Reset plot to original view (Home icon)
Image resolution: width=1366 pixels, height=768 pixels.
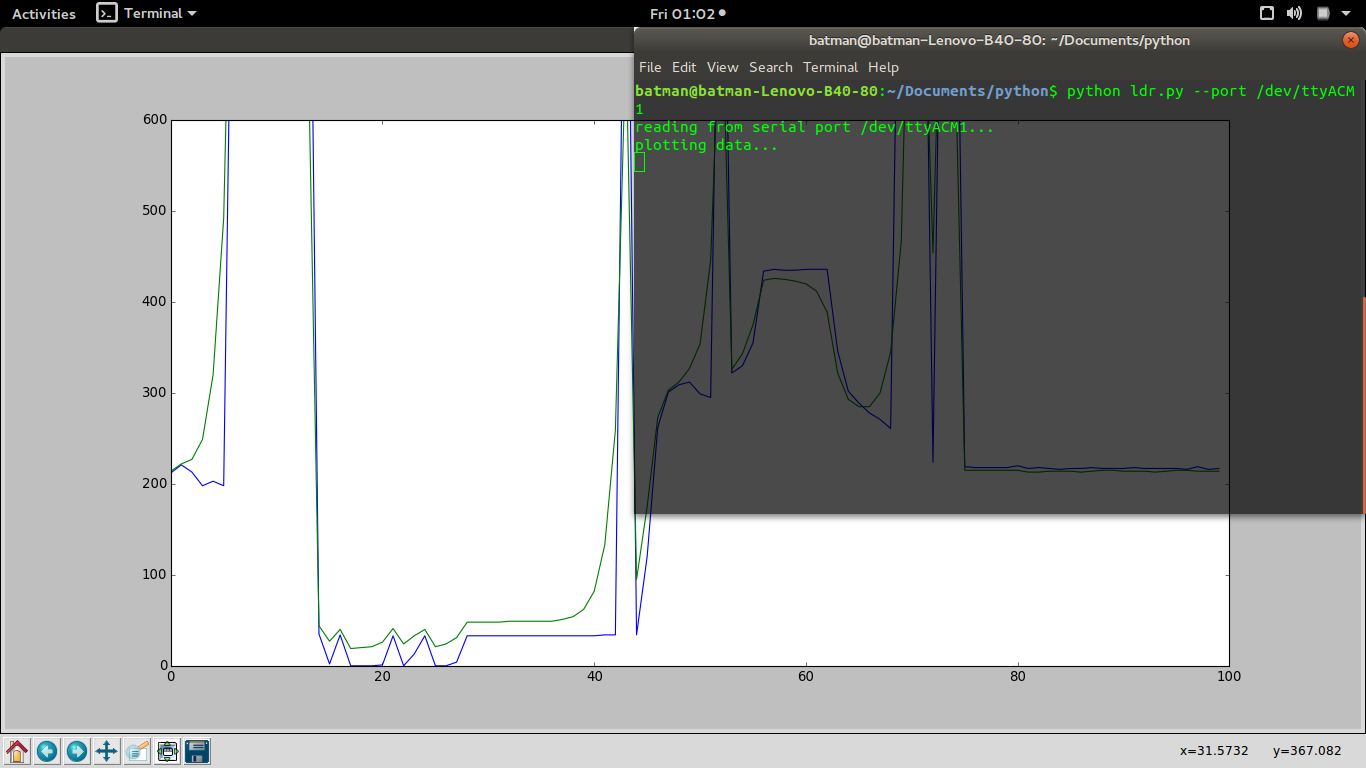(17, 751)
